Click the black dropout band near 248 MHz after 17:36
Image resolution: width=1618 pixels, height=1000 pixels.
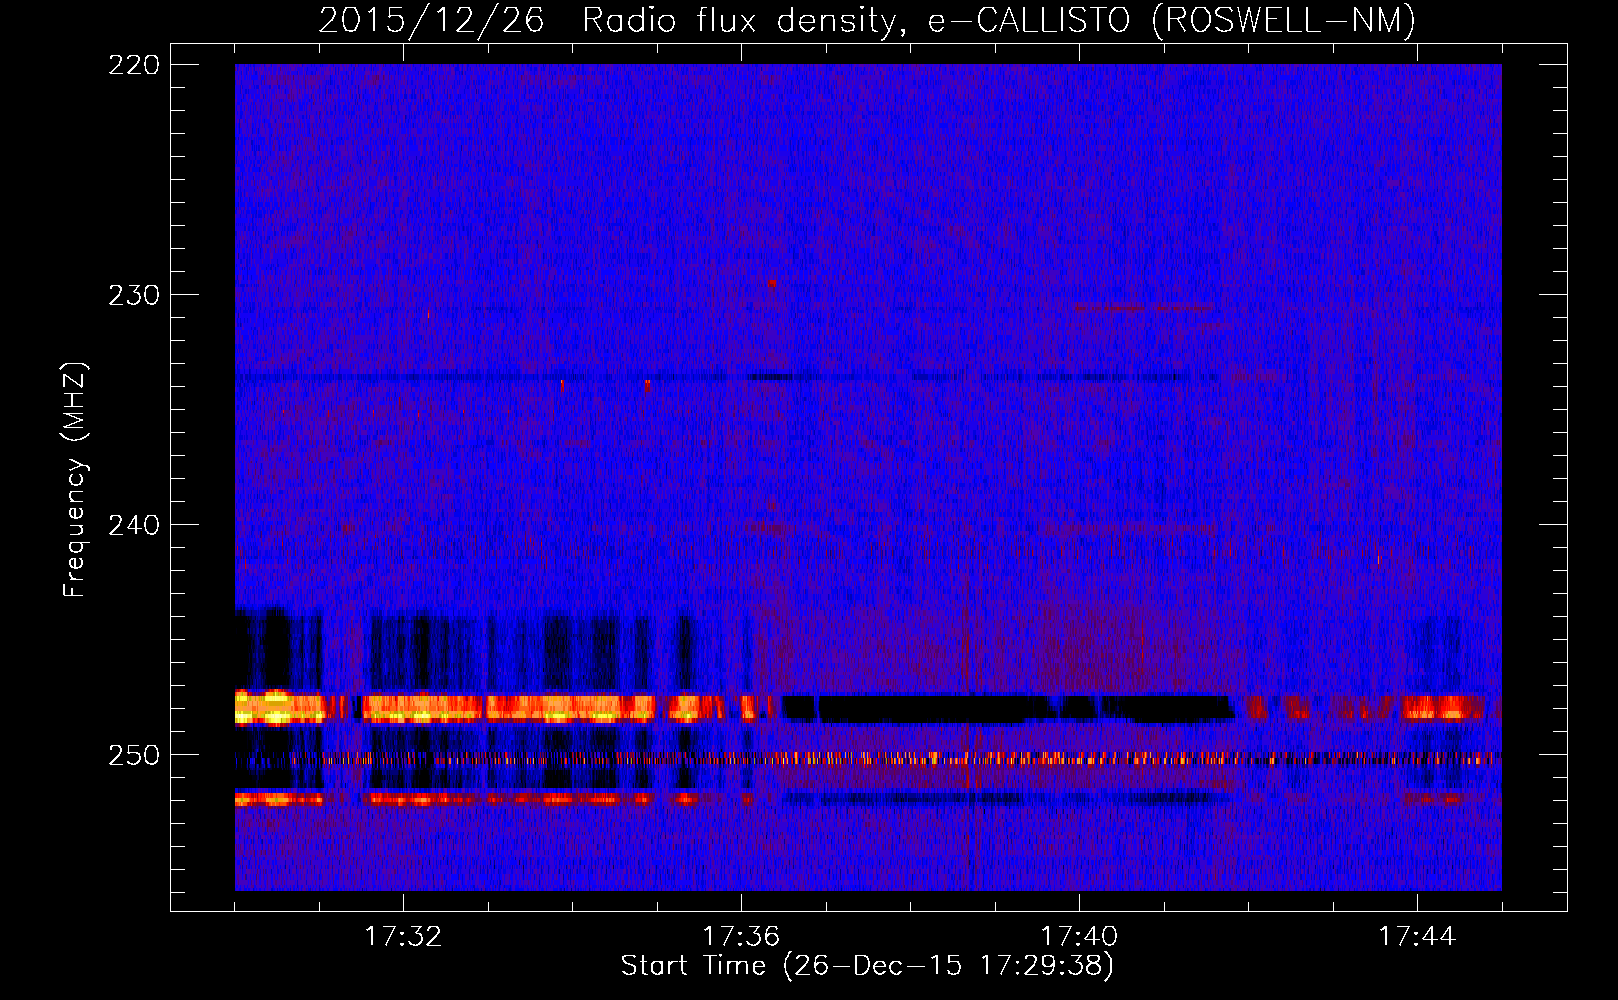[1008, 709]
